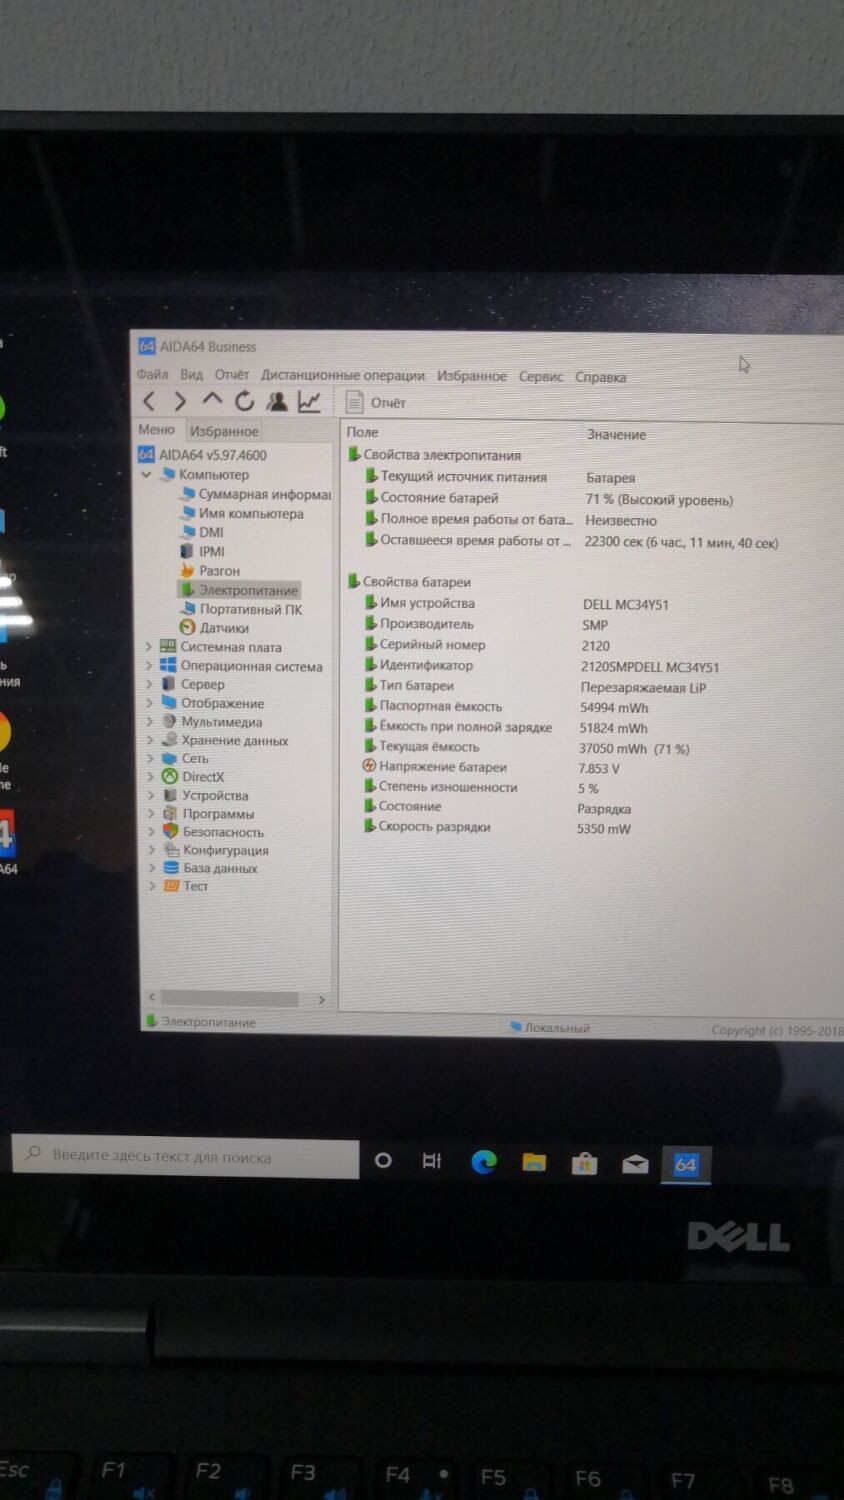Expand the Мультимедиа node
This screenshot has width=844, height=1500.
[x=150, y=722]
